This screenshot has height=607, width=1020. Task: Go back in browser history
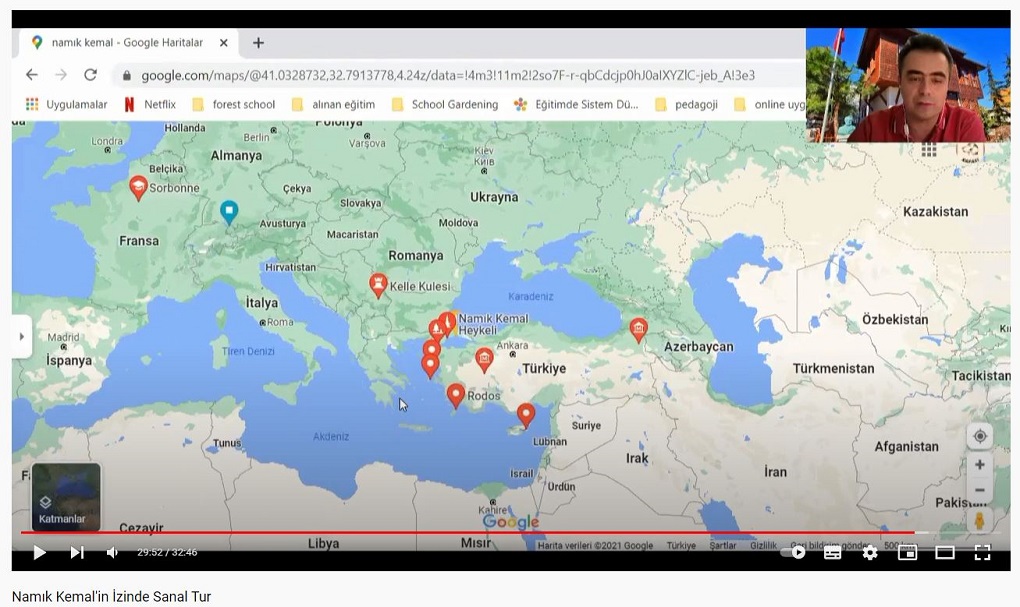[x=31, y=75]
